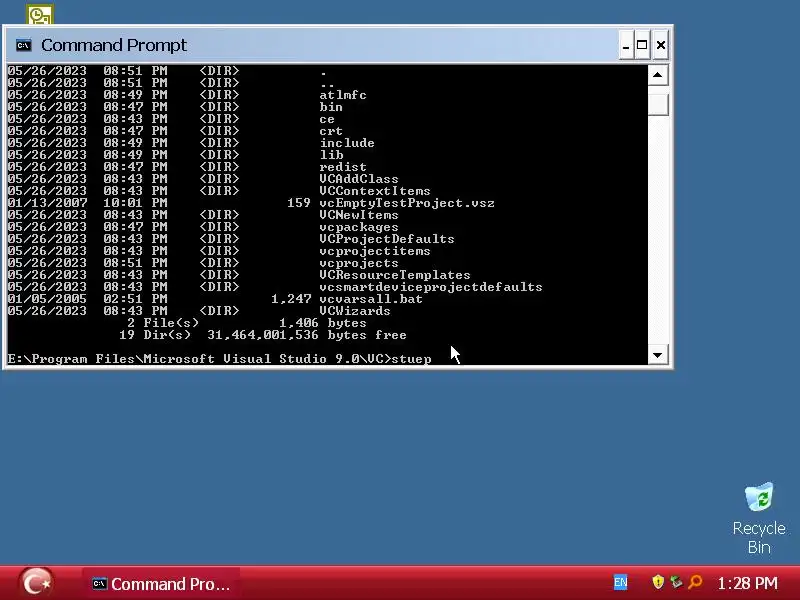This screenshot has width=800, height=600.
Task: Click the file size '1,247' value
Action: [291, 299]
